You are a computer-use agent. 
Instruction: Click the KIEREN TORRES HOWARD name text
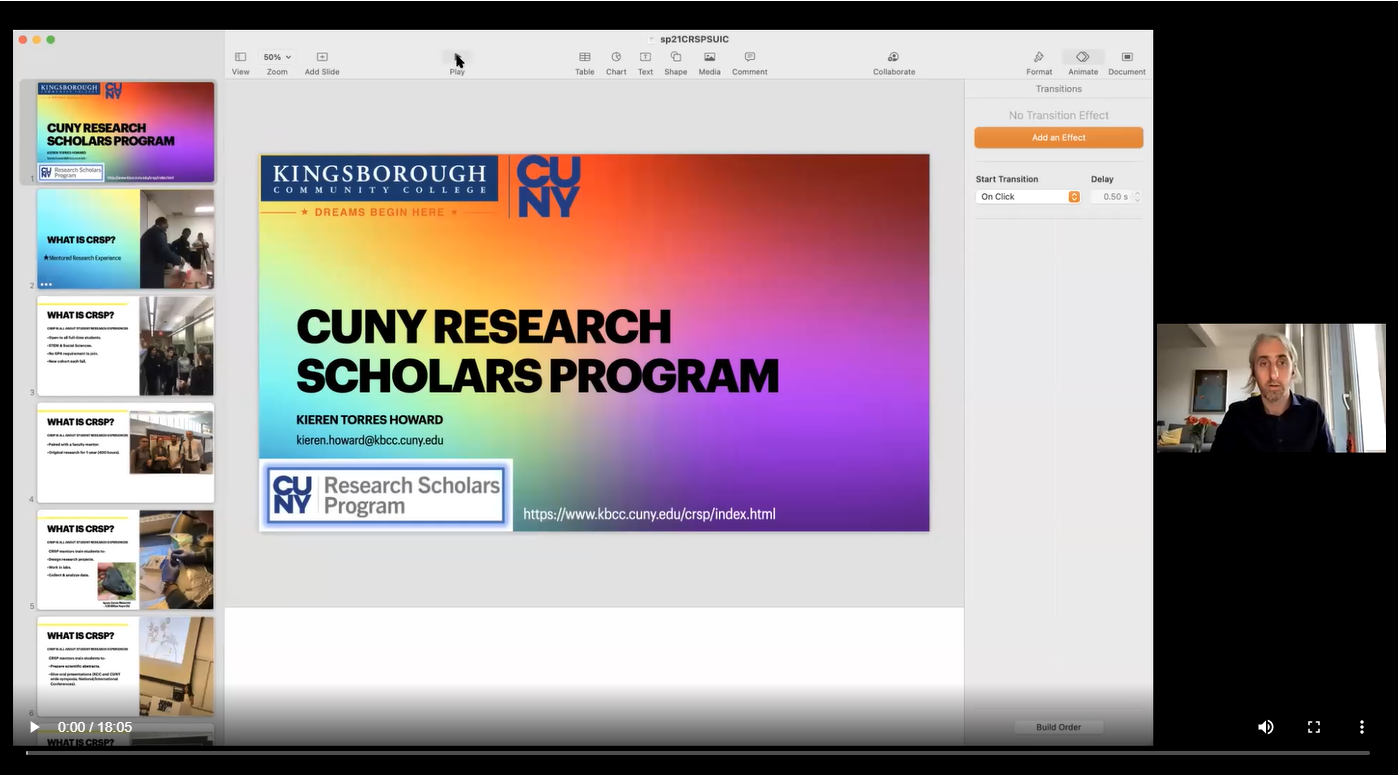click(x=370, y=419)
